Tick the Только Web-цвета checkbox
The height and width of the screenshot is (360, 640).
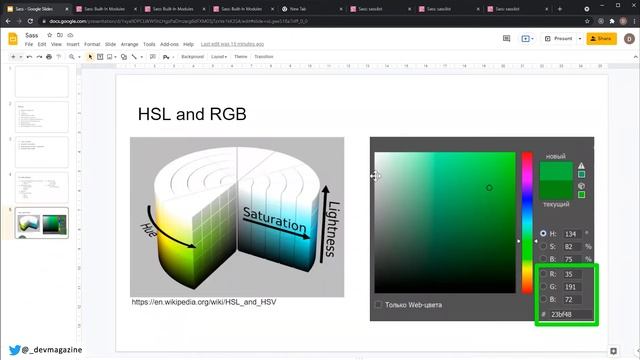pos(379,304)
